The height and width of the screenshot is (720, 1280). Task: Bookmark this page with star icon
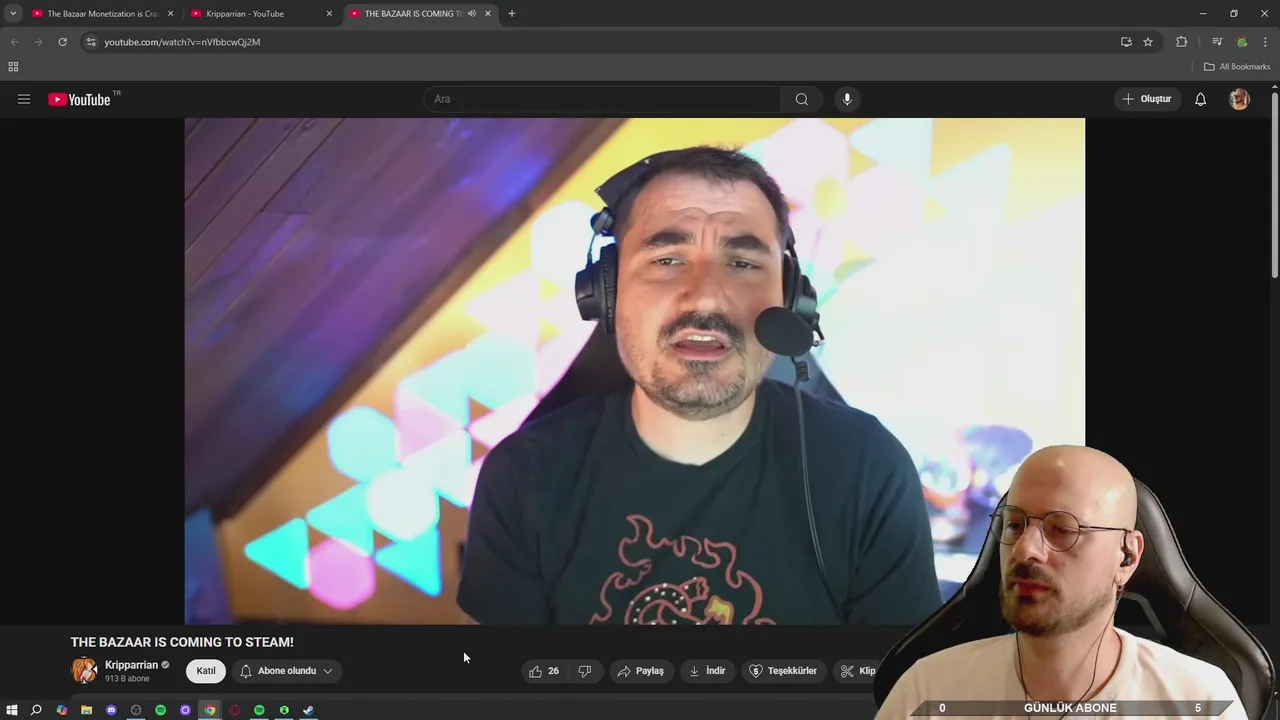[1148, 42]
